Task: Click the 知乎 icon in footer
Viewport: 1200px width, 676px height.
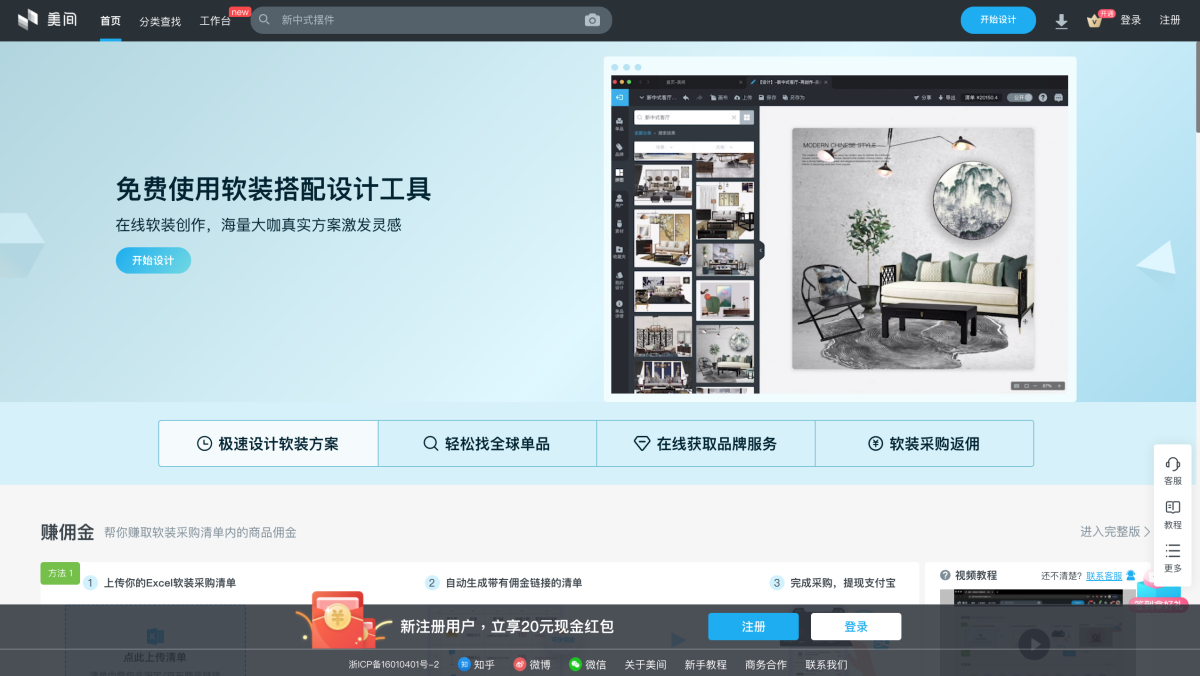Action: [464, 664]
